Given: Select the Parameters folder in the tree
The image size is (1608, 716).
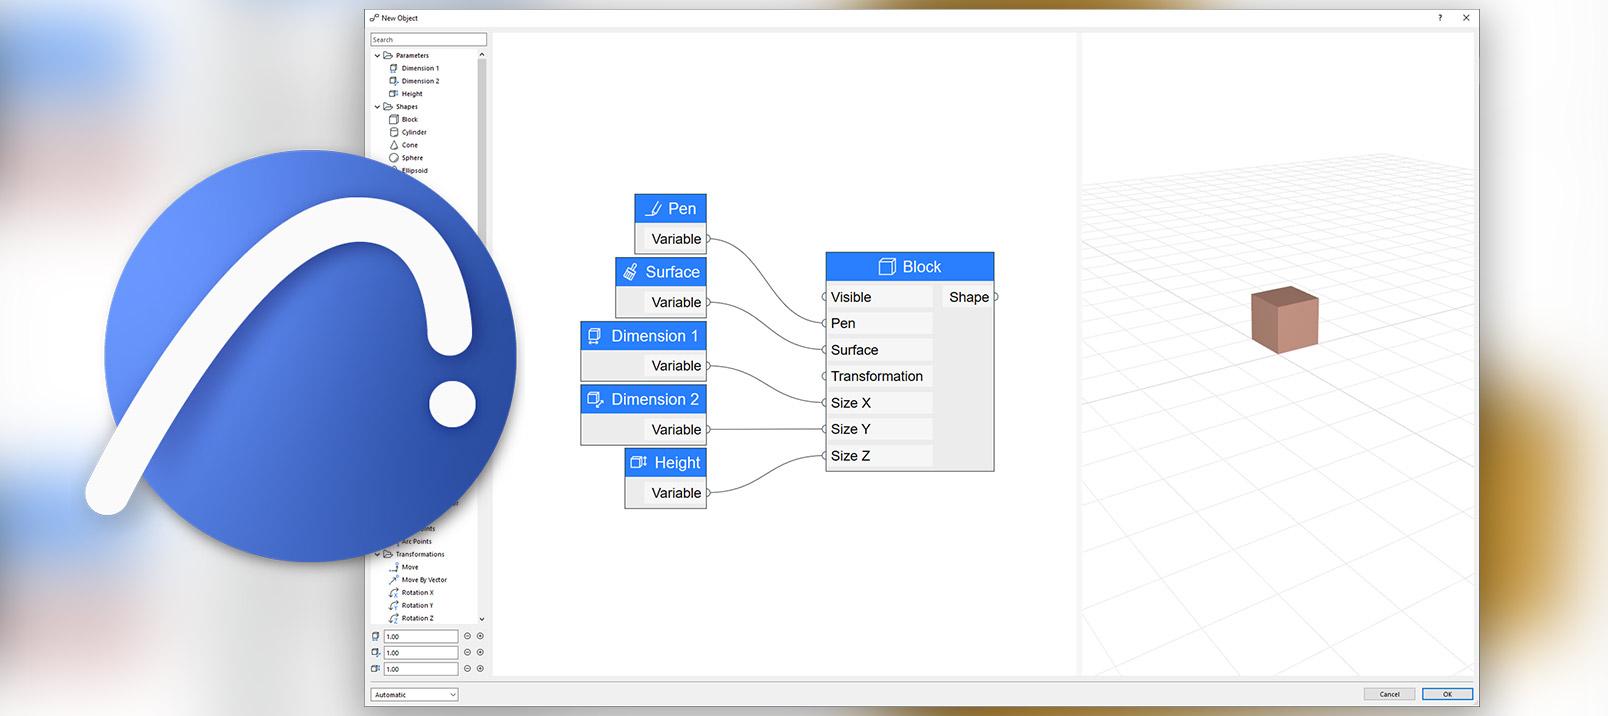Looking at the screenshot, I should coord(407,56).
